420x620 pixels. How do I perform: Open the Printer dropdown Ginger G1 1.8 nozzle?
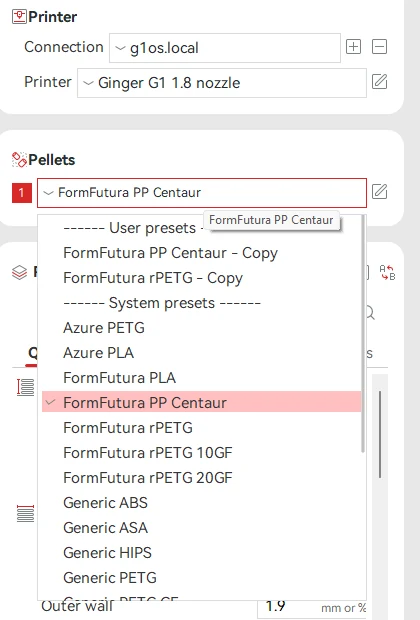[221, 83]
